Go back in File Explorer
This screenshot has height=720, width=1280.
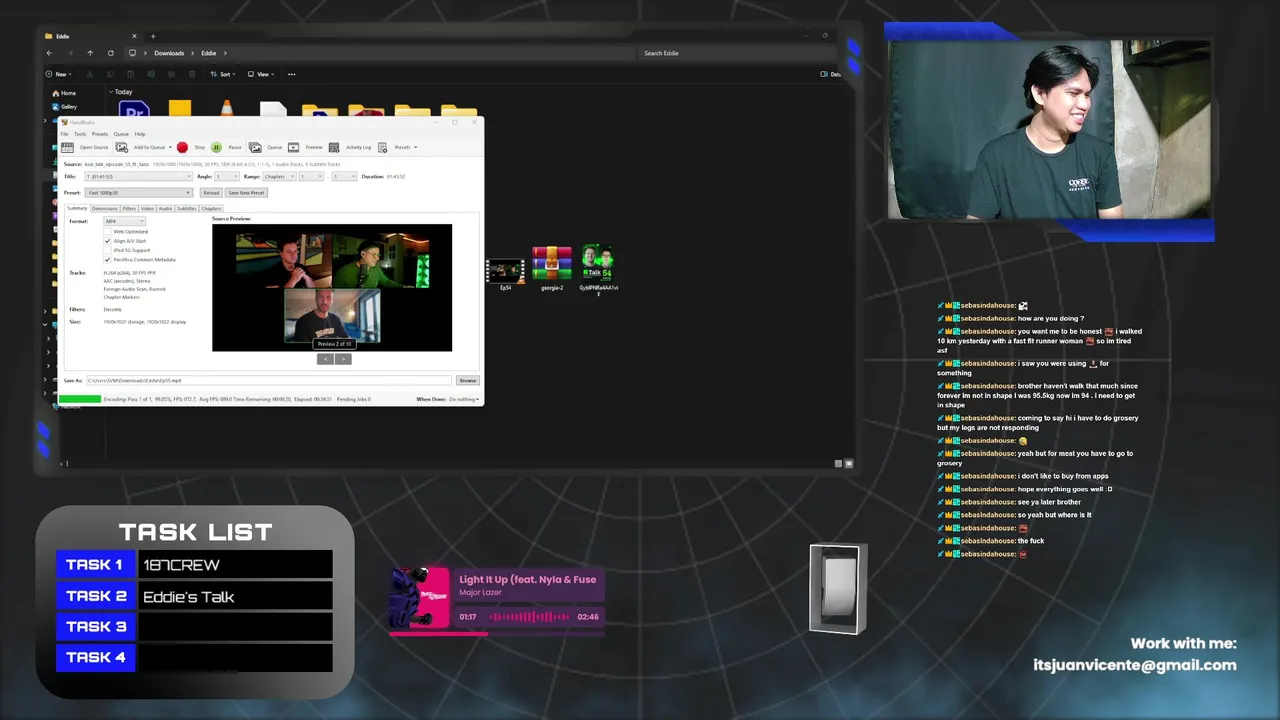(x=49, y=53)
